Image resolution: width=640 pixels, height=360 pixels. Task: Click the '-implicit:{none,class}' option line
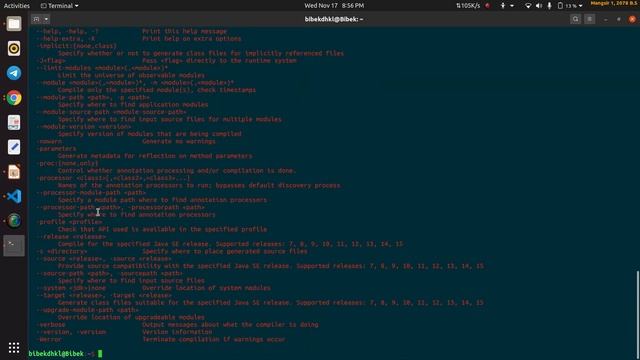77,46
